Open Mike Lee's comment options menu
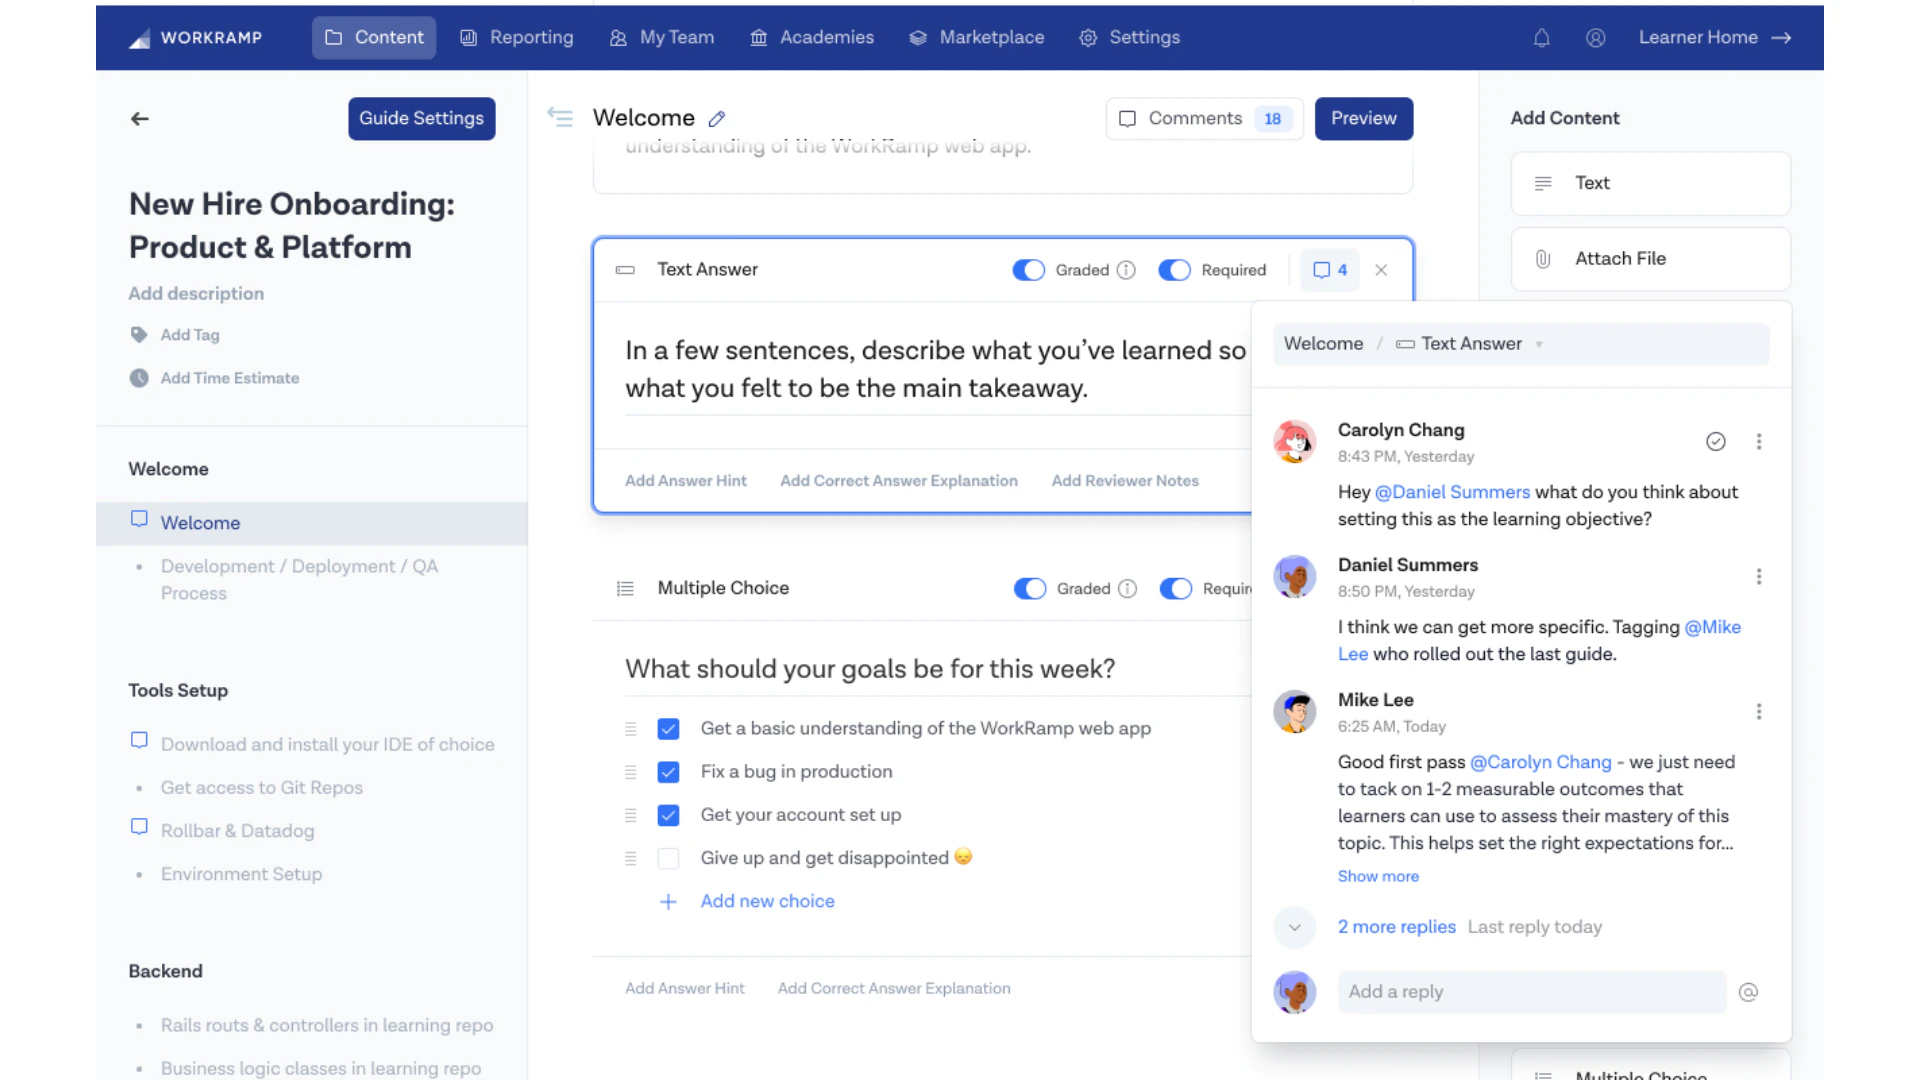This screenshot has width=1920, height=1080. tap(1759, 711)
